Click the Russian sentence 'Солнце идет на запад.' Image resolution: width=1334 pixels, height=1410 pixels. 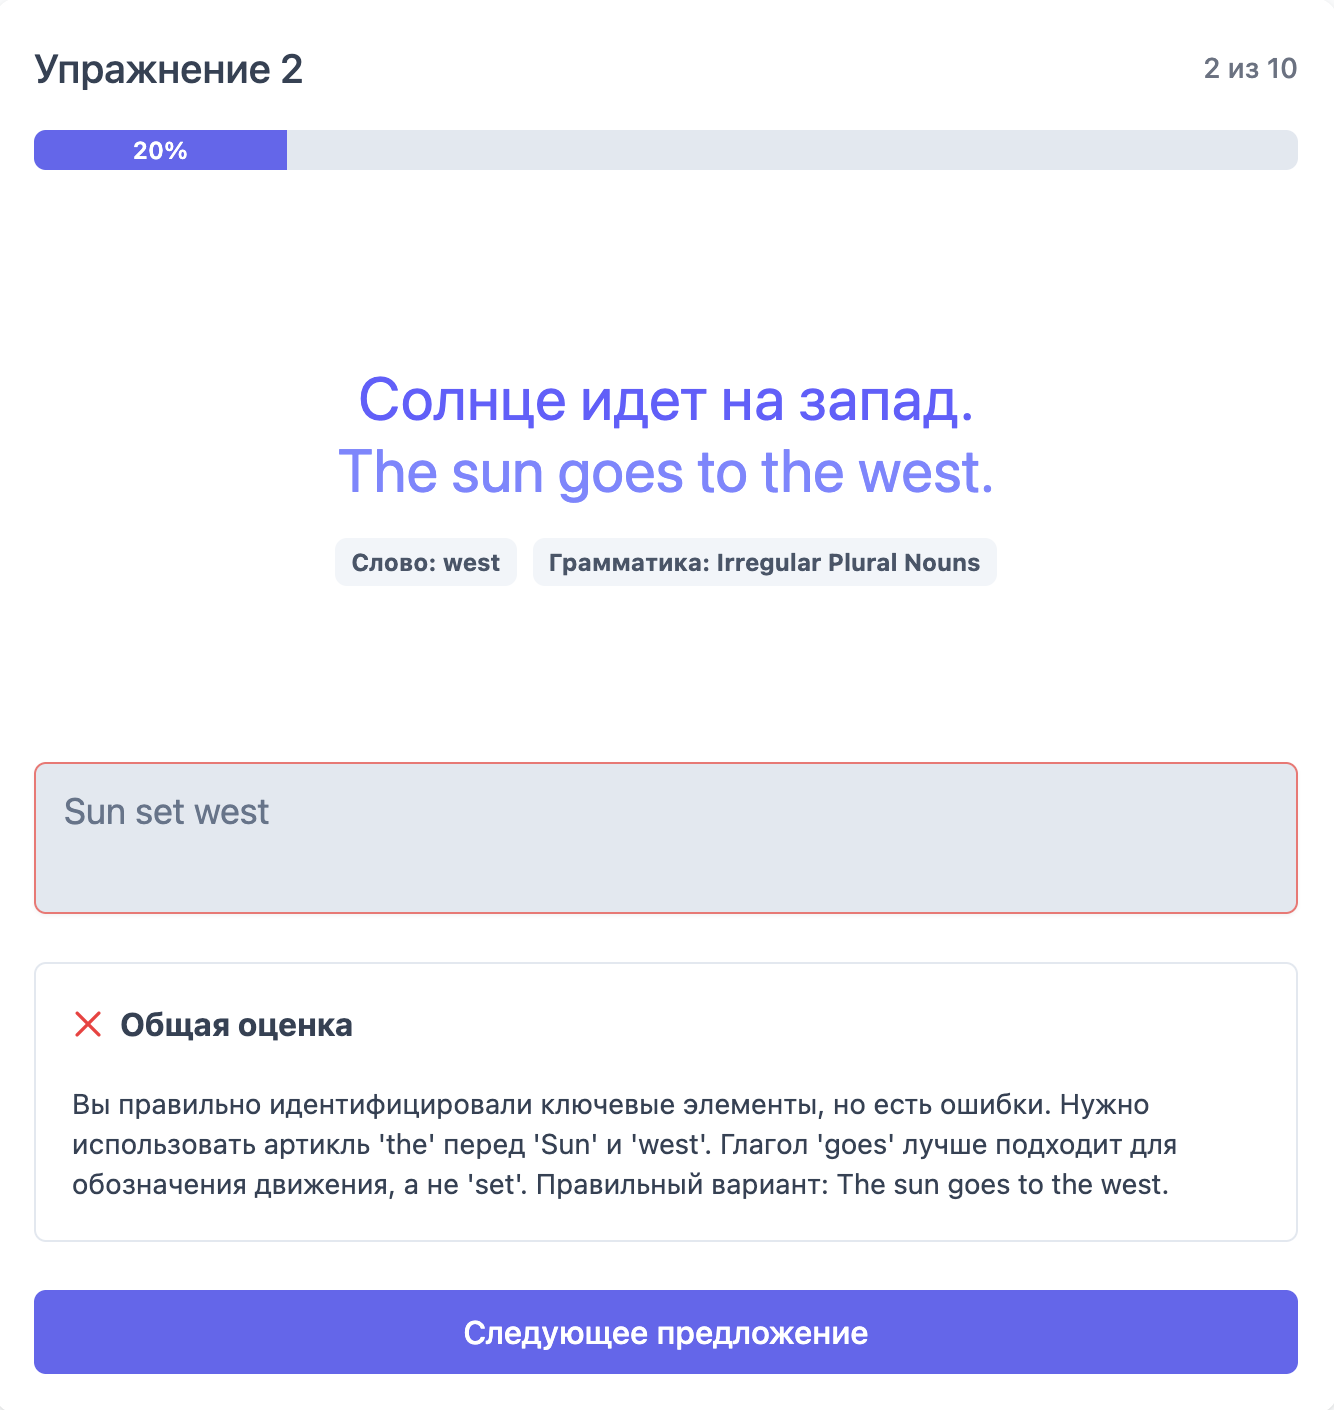[666, 399]
